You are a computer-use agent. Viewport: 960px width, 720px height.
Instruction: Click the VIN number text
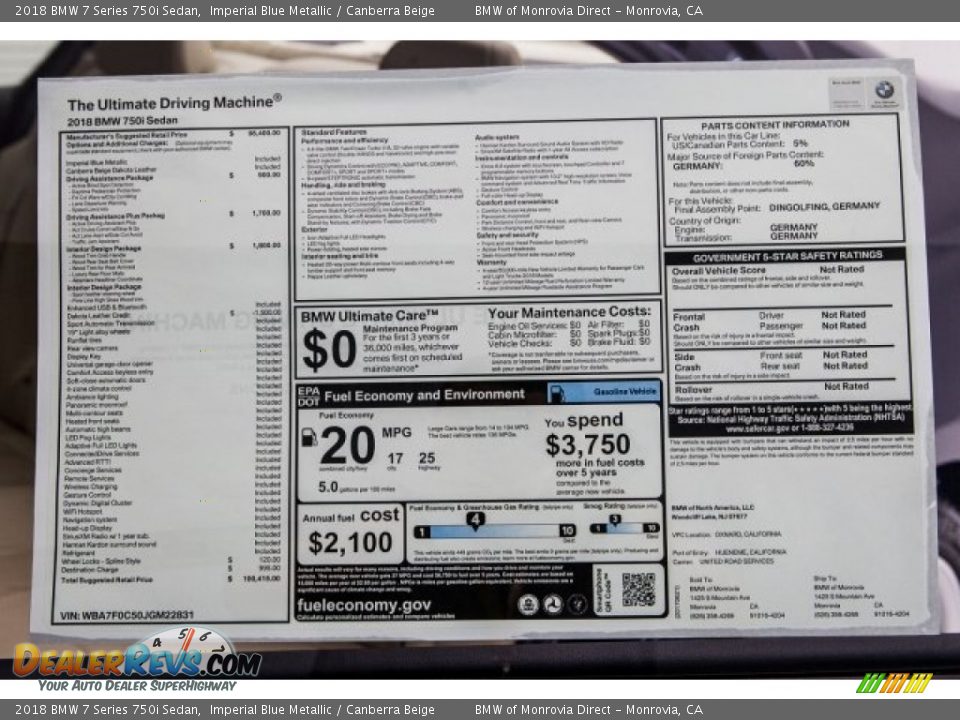pos(127,615)
